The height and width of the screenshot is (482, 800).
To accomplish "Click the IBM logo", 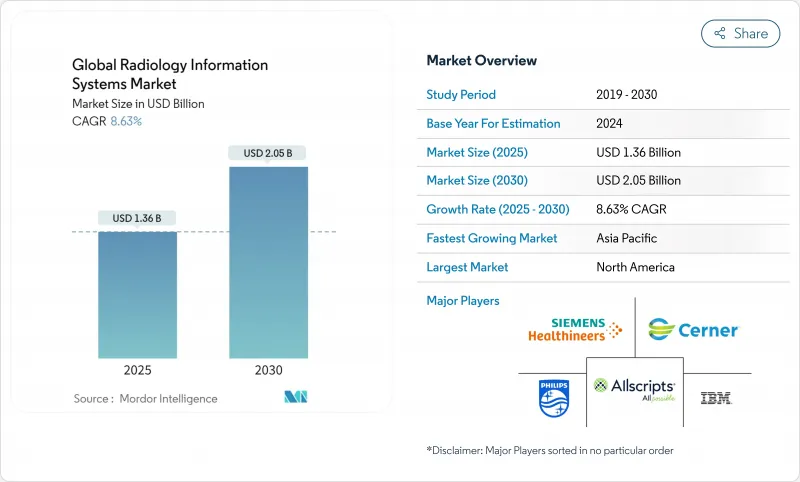I will click(716, 397).
